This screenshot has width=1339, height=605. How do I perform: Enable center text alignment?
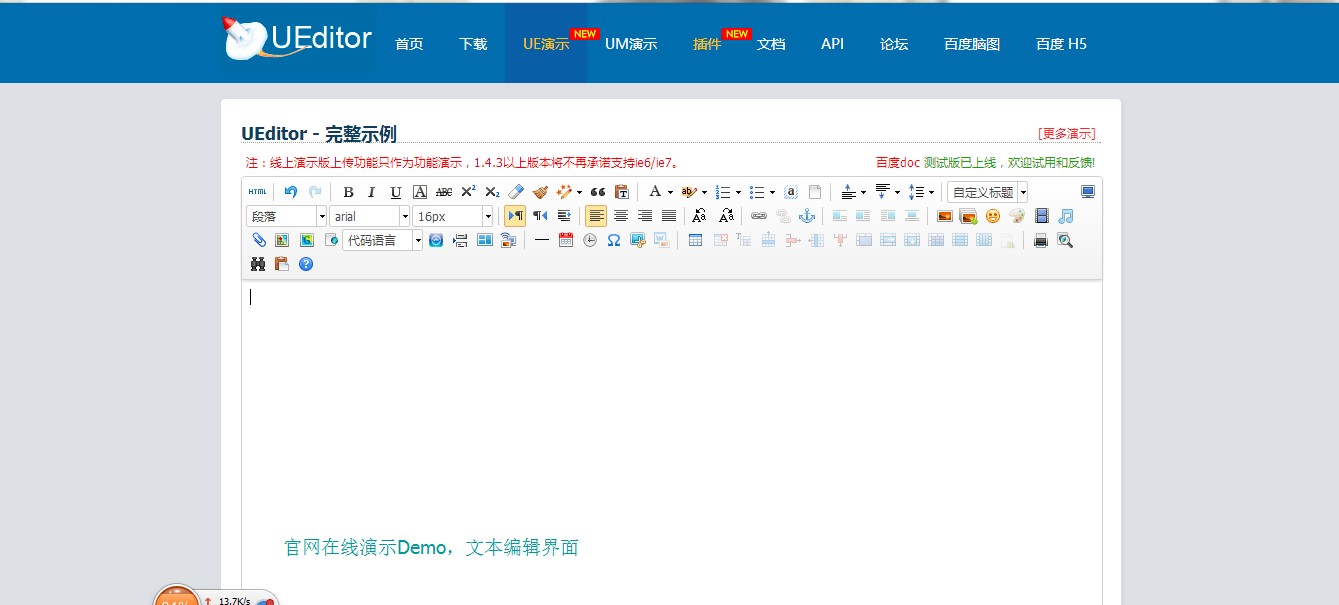621,215
